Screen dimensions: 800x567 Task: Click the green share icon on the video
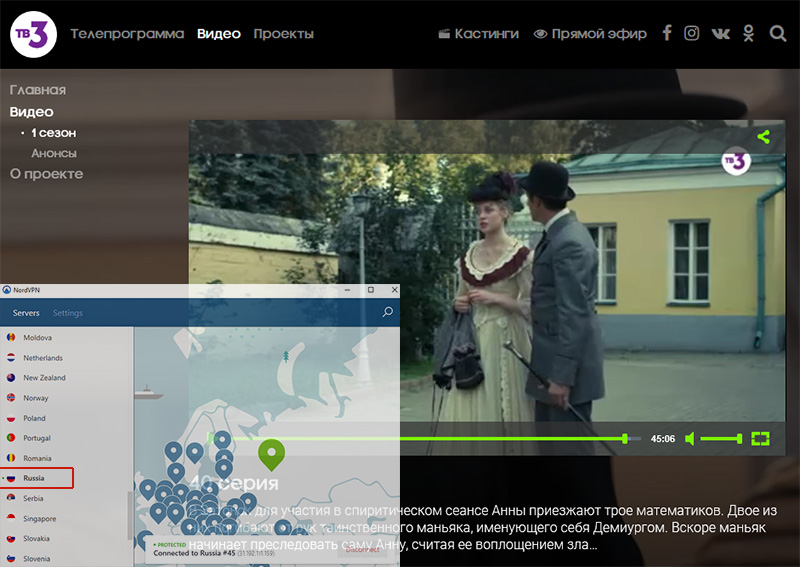point(763,137)
